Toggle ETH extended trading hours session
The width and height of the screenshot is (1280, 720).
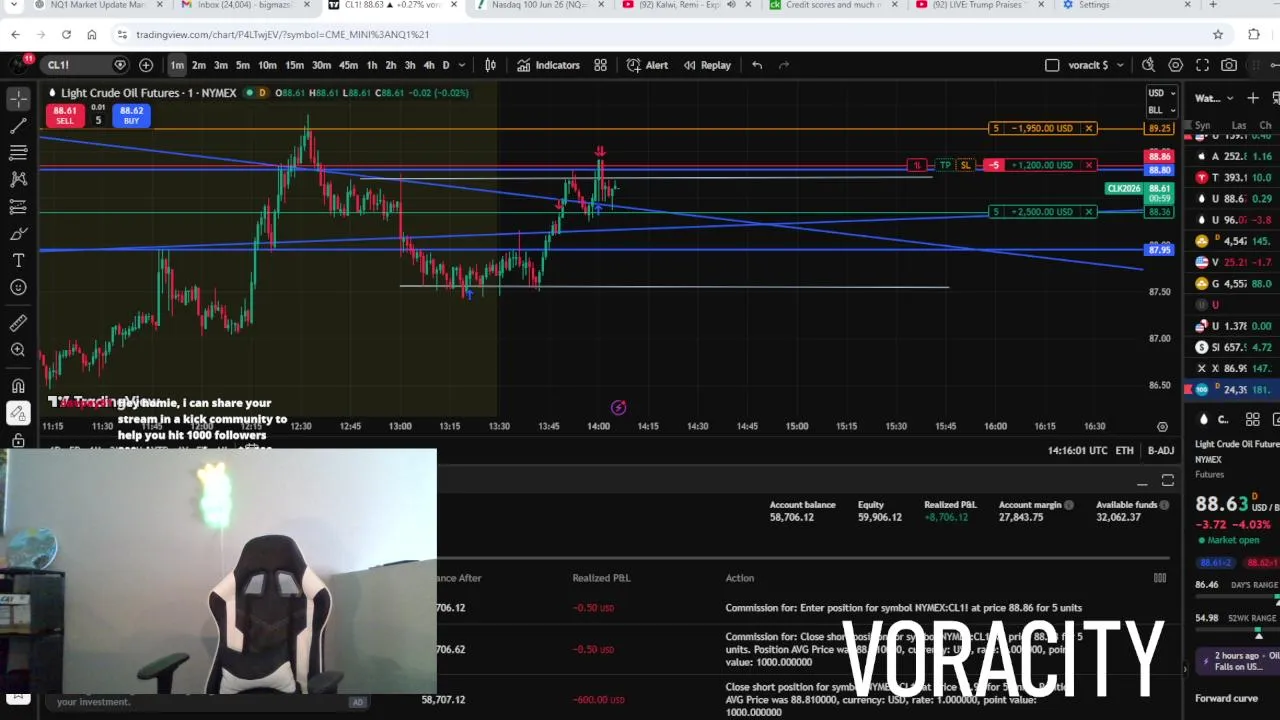[x=1124, y=451]
